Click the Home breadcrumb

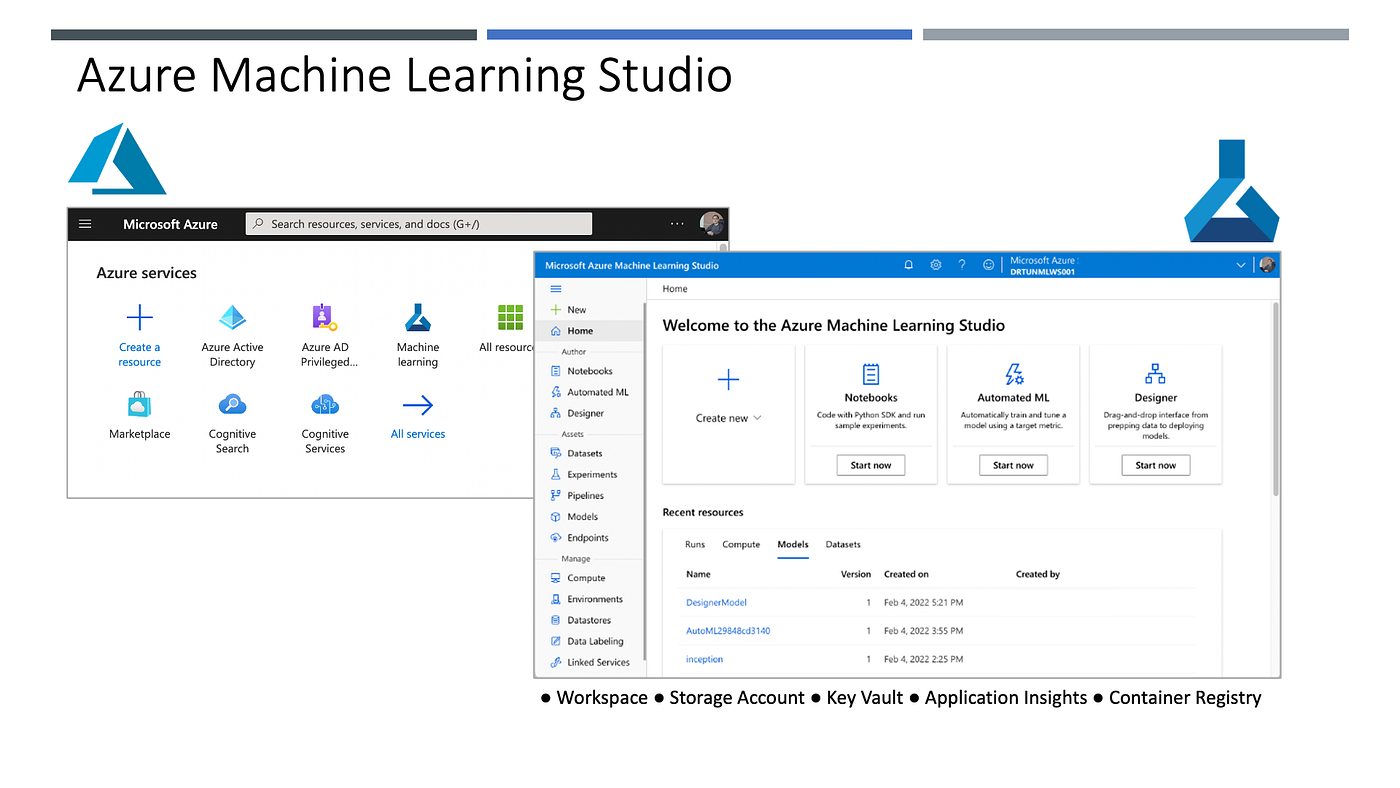[x=675, y=289]
